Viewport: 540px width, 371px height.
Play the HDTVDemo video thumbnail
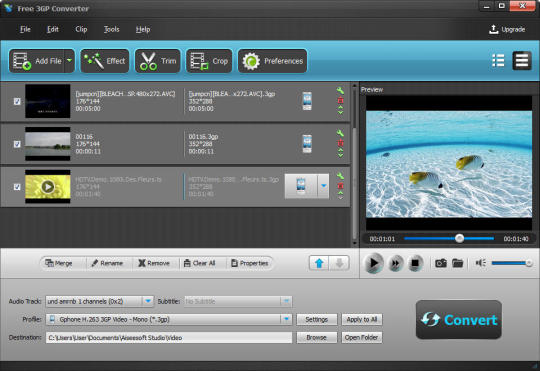48,187
